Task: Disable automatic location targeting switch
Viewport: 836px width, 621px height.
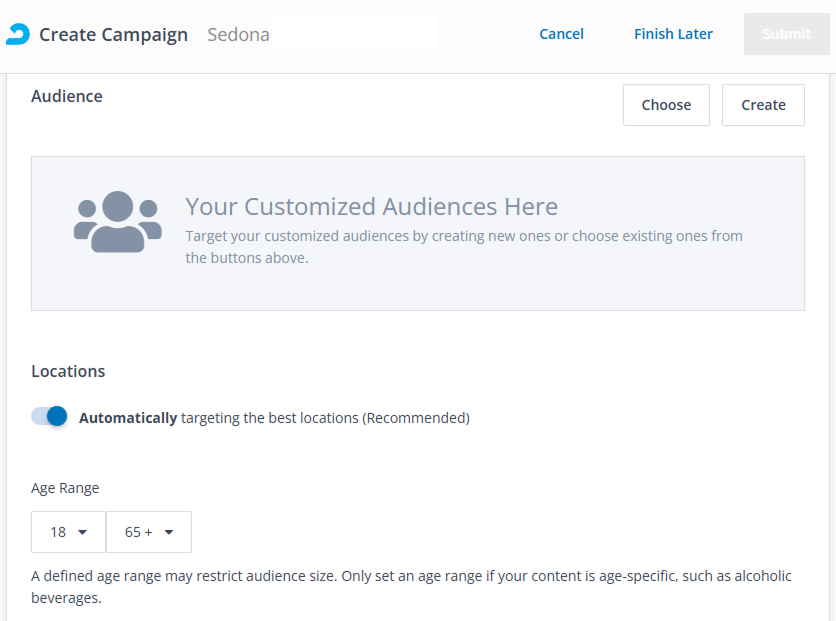Action: tap(49, 417)
